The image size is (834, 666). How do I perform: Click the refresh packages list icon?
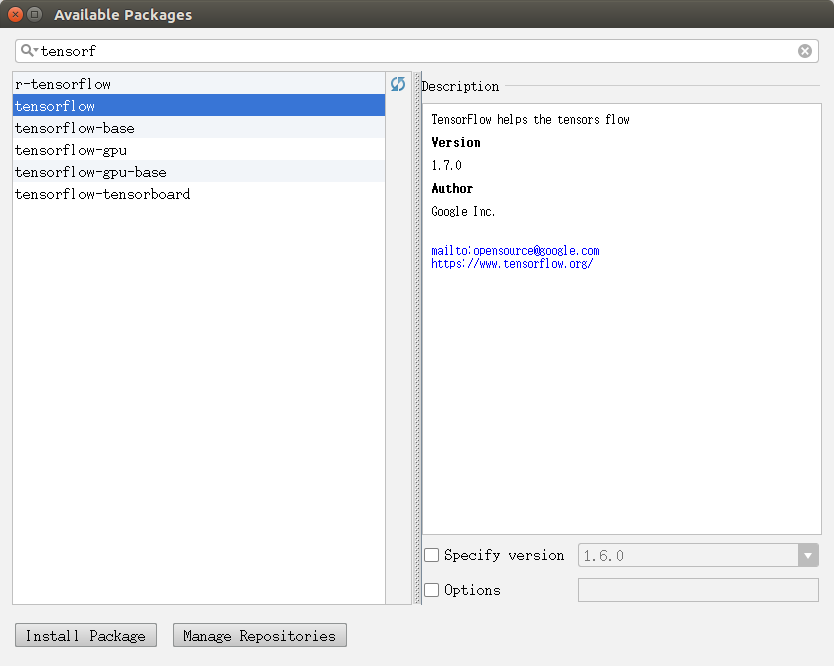pyautogui.click(x=398, y=84)
